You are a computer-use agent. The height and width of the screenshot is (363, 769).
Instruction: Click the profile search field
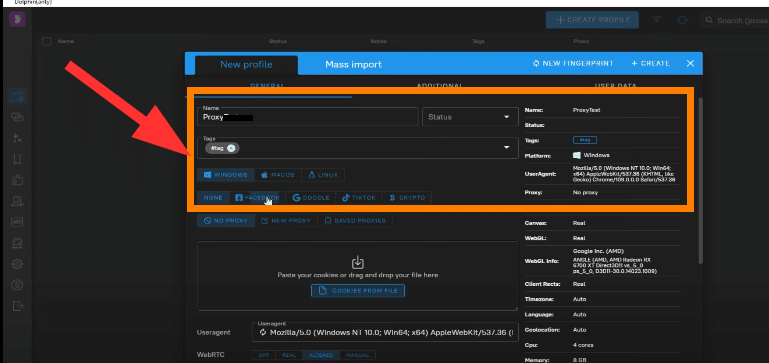click(735, 21)
